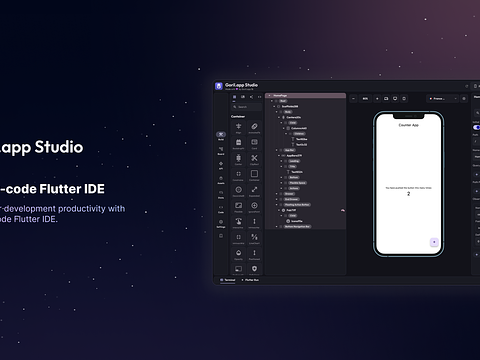This screenshot has width=480, height=360.
Task: Pick the Container widget tile
Action: tap(254, 174)
